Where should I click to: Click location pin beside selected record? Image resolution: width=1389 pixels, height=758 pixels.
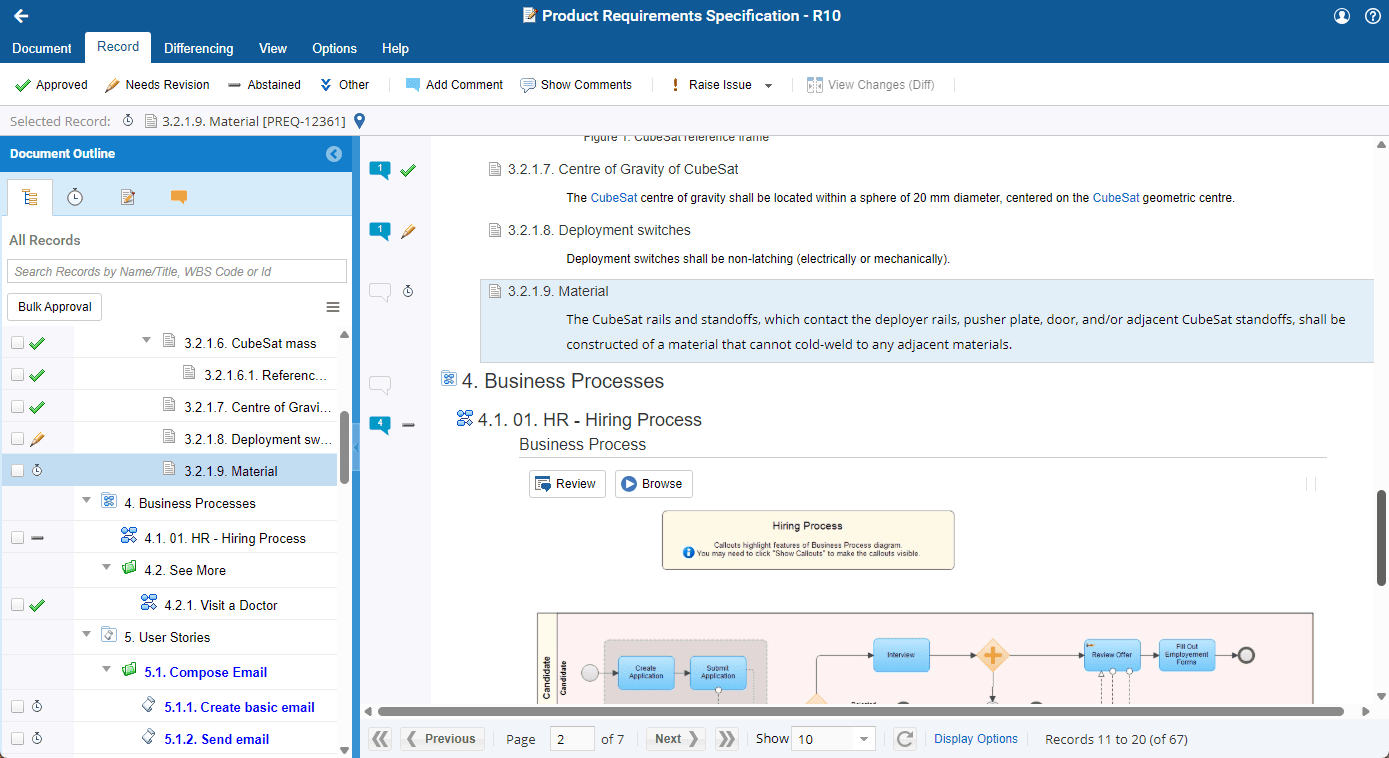360,121
